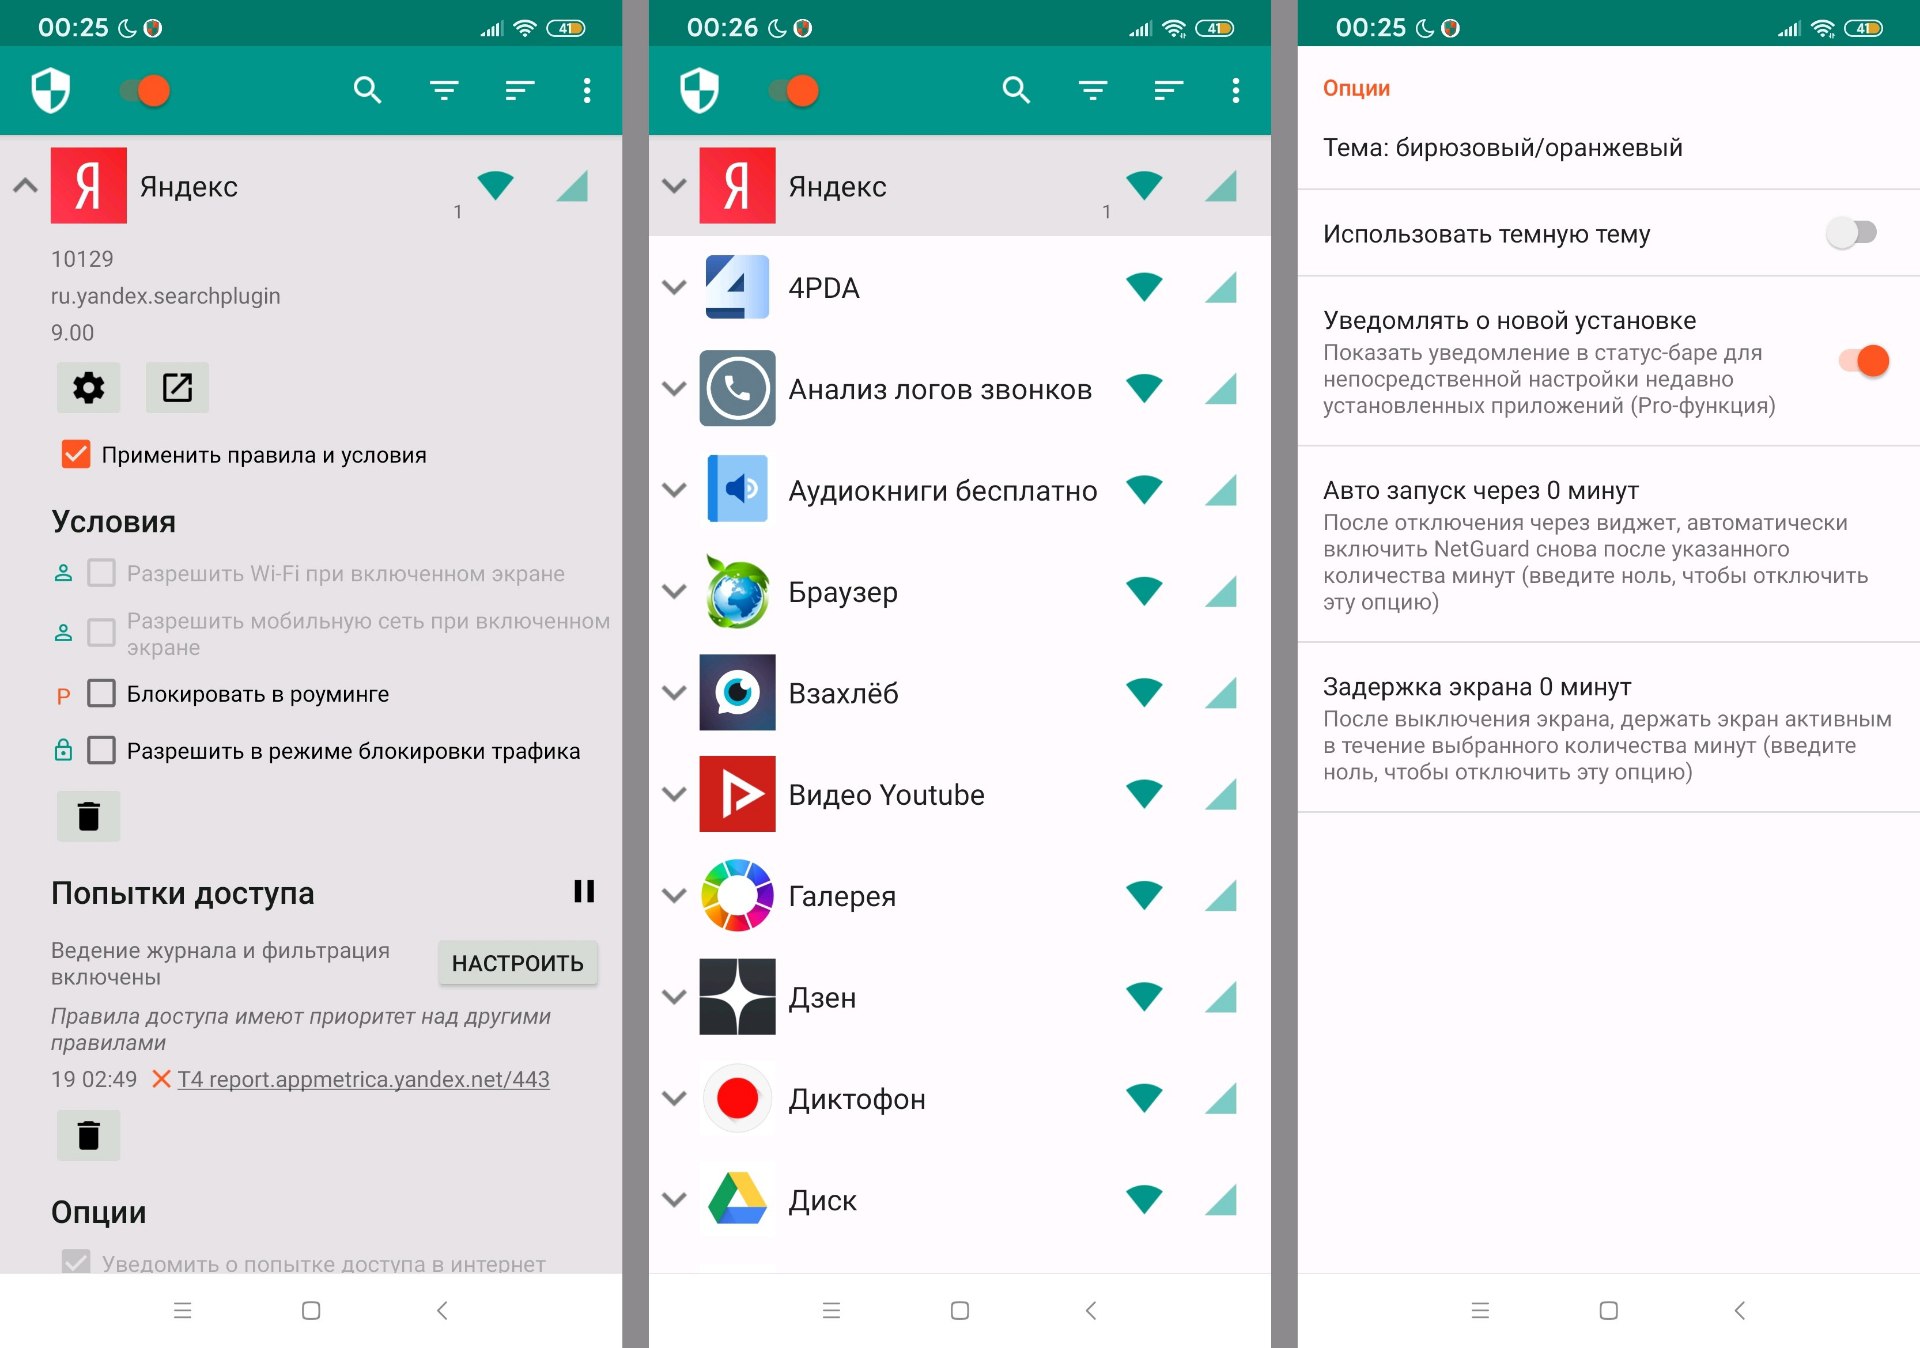Pause access attempts logging

click(584, 891)
